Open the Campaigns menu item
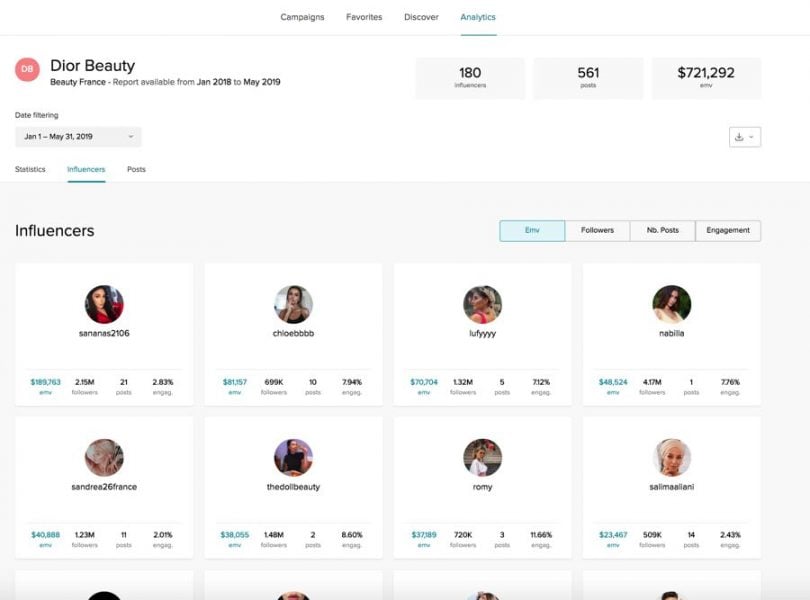This screenshot has height=600, width=810. (302, 17)
